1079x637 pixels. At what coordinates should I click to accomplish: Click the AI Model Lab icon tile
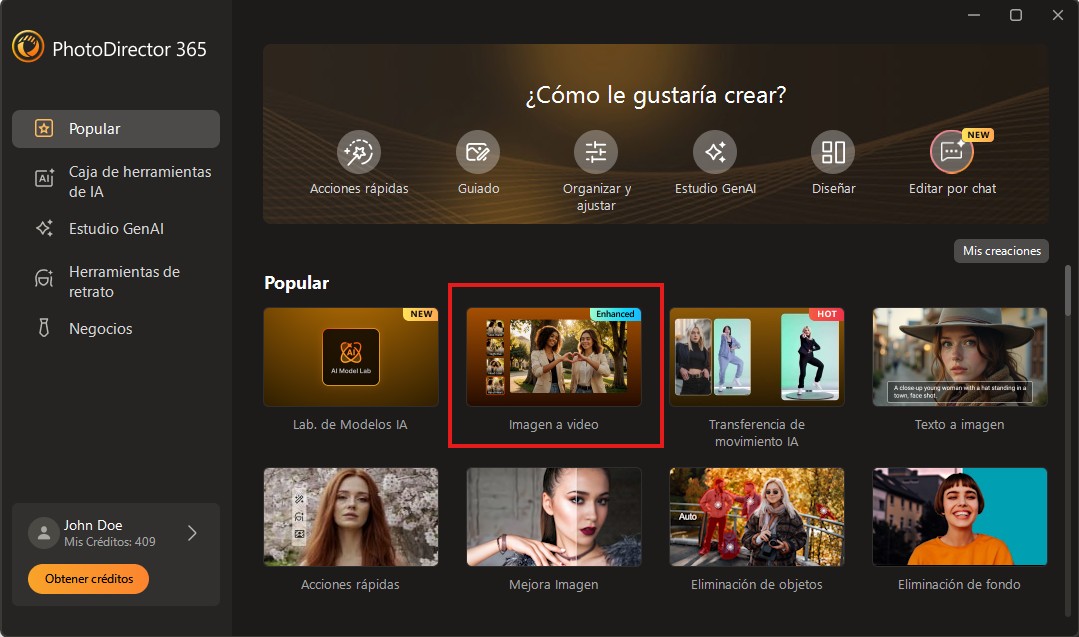(351, 356)
